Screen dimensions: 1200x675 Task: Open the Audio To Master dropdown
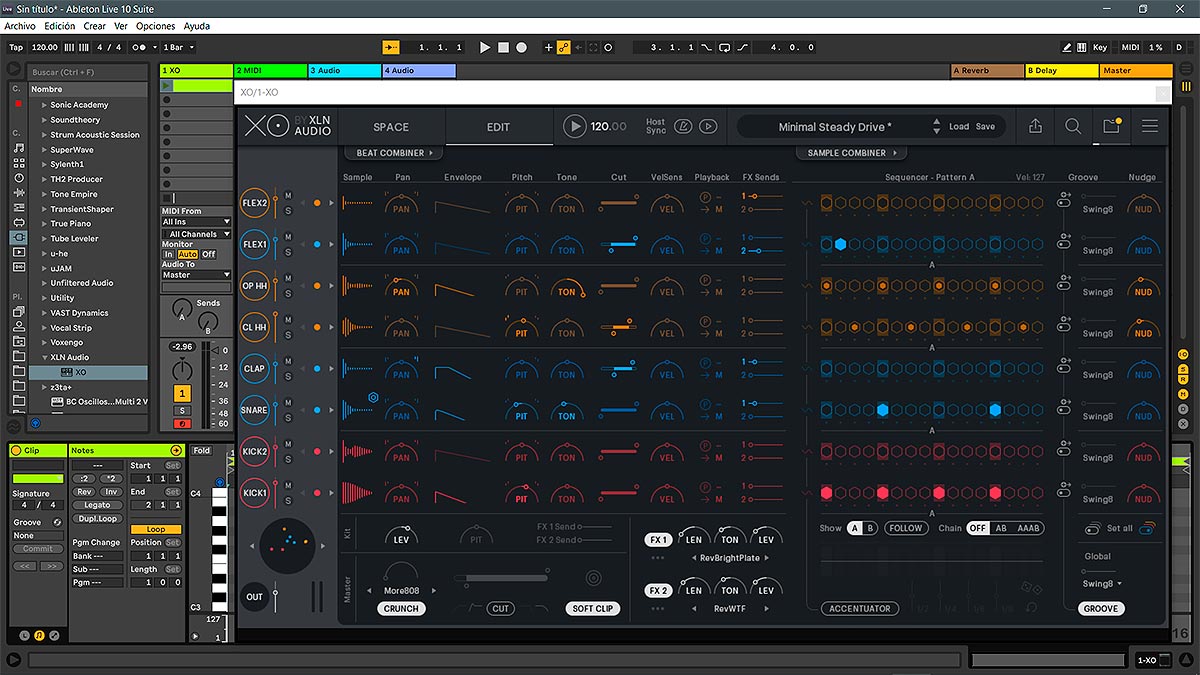click(x=196, y=275)
